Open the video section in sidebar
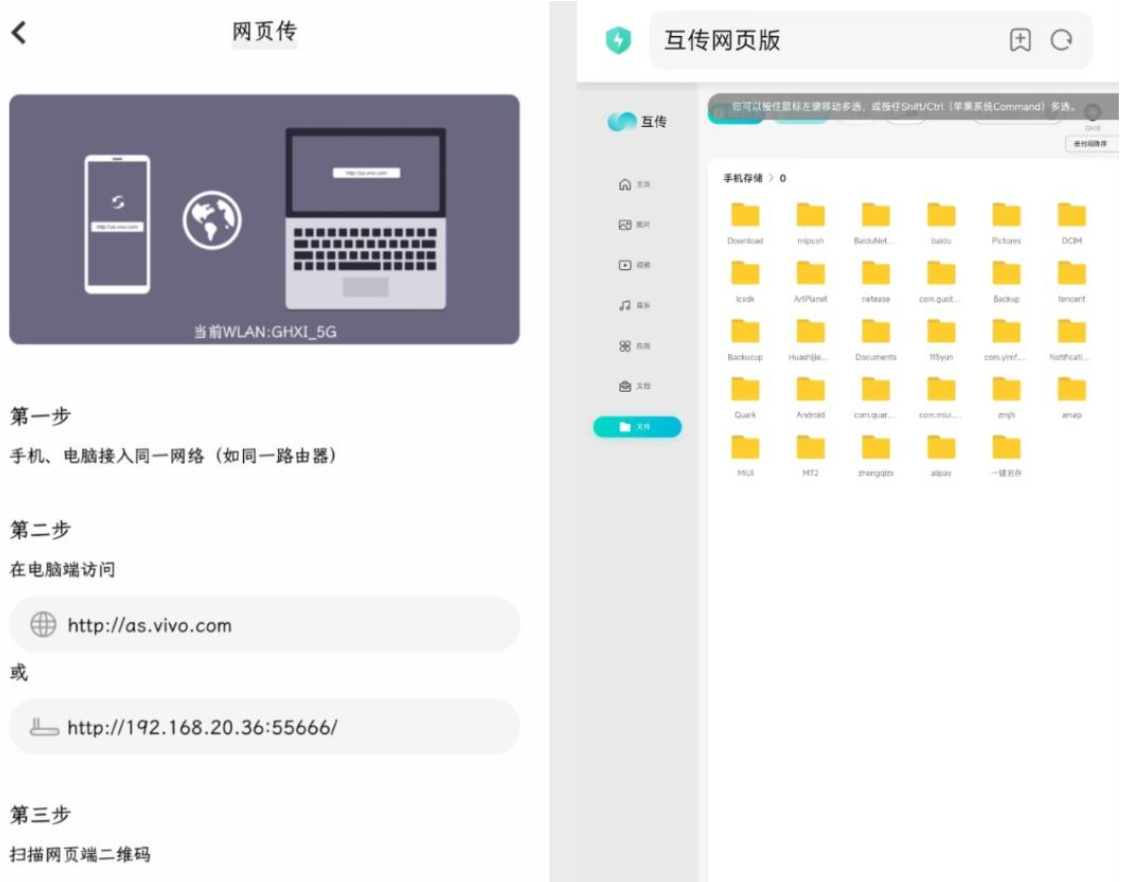1146x882 pixels. [x=634, y=265]
